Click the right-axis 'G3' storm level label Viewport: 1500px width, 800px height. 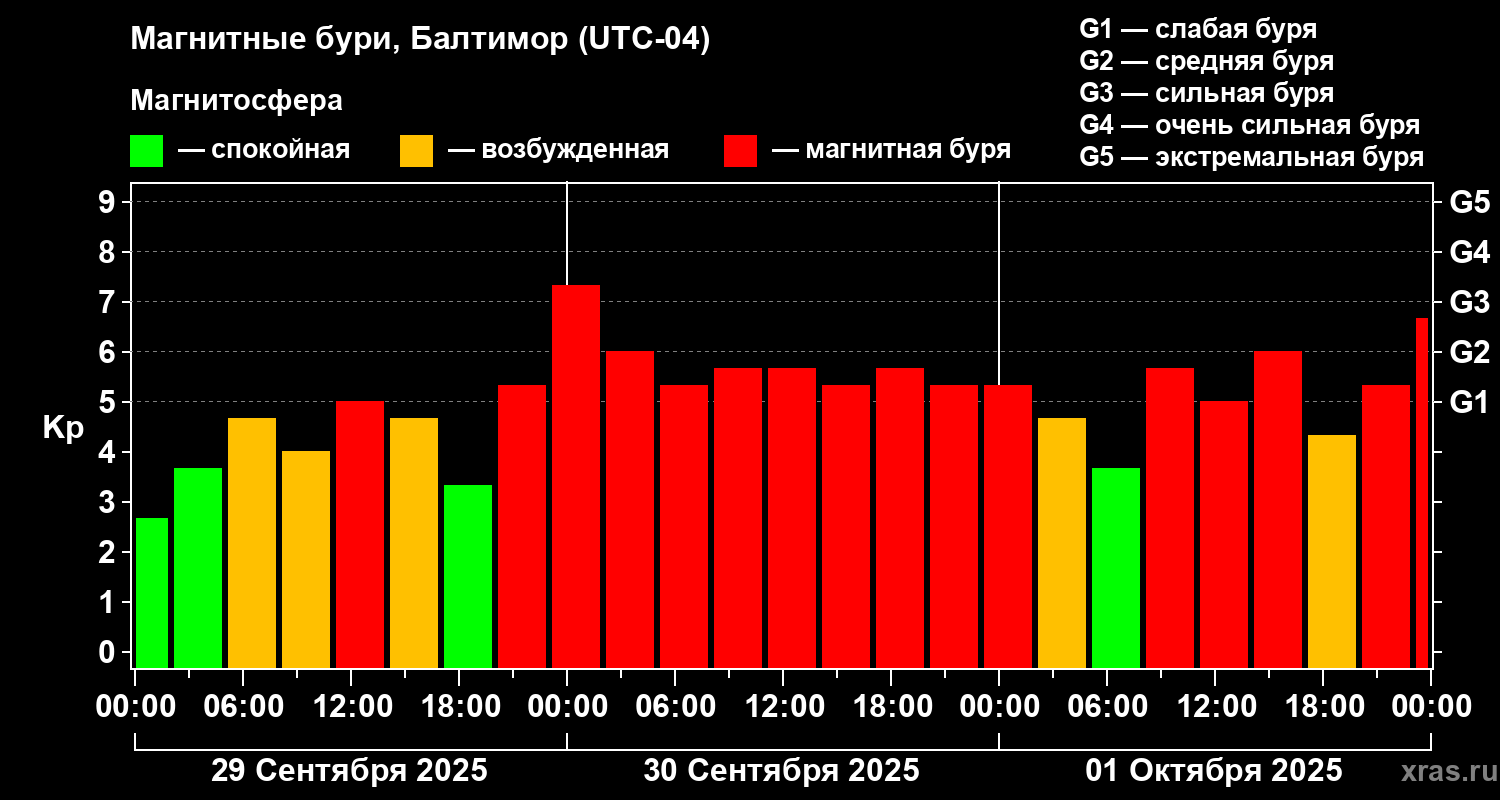pos(1470,302)
